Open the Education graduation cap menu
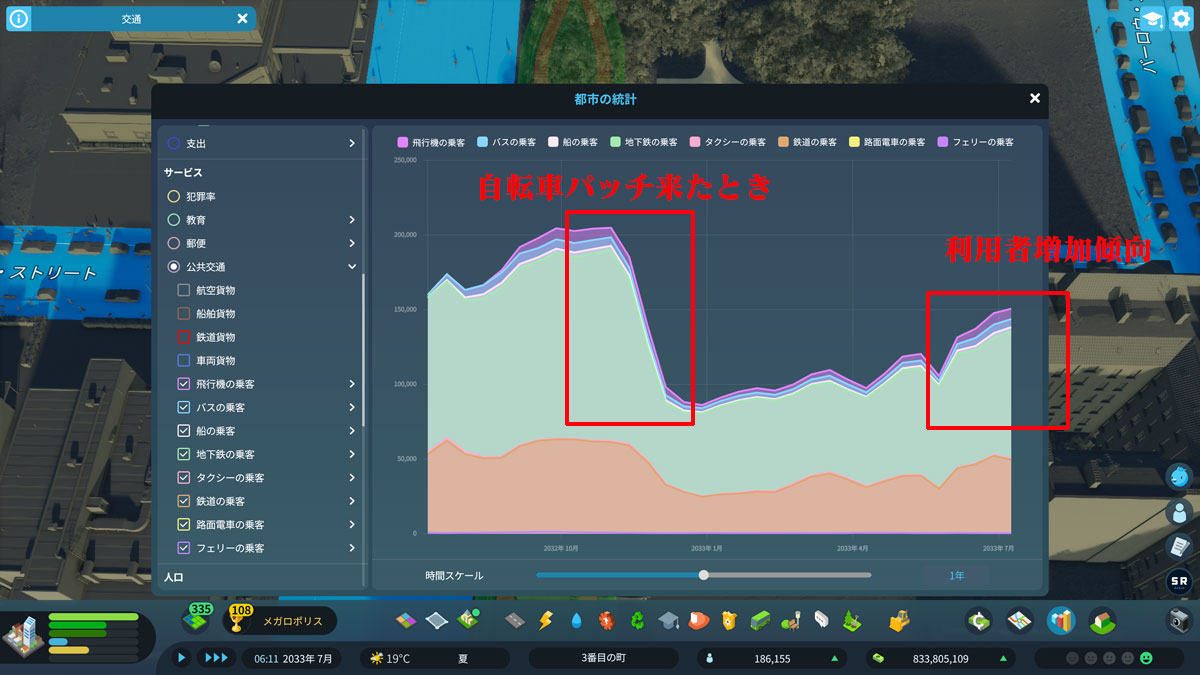 (667, 621)
